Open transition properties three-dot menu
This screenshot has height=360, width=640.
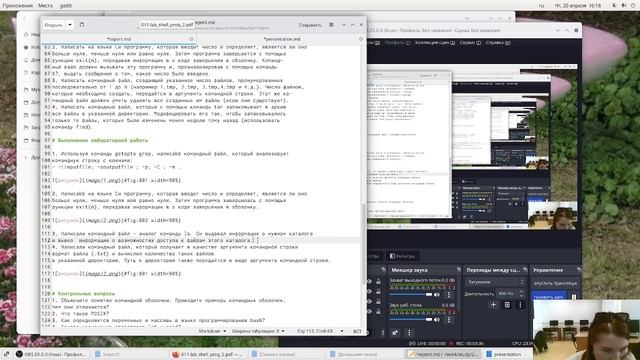click(520, 305)
